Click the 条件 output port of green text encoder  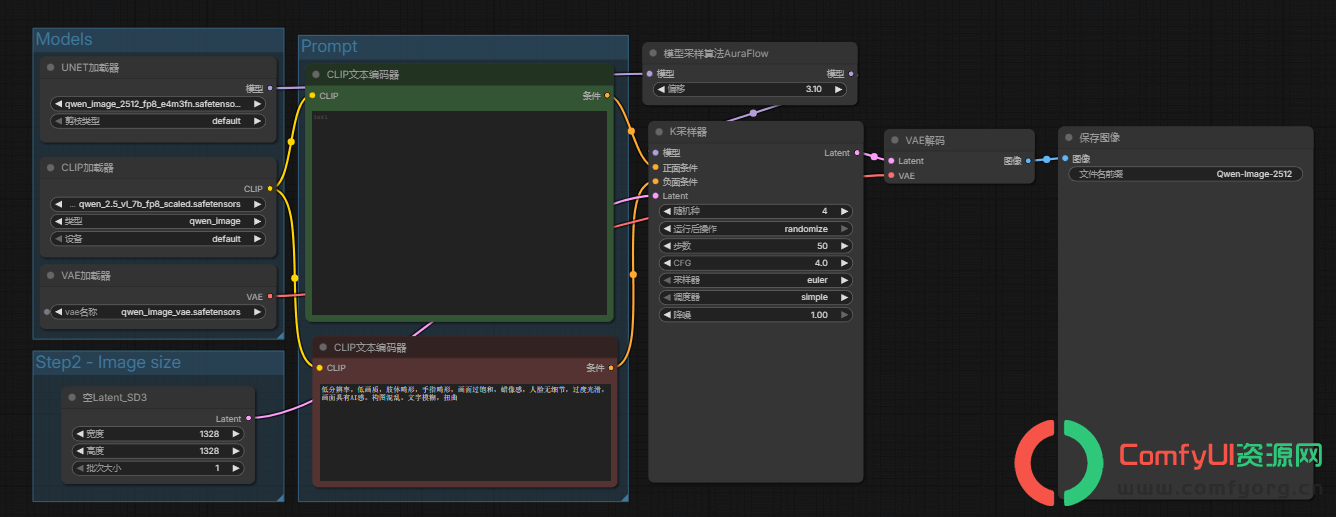(608, 96)
